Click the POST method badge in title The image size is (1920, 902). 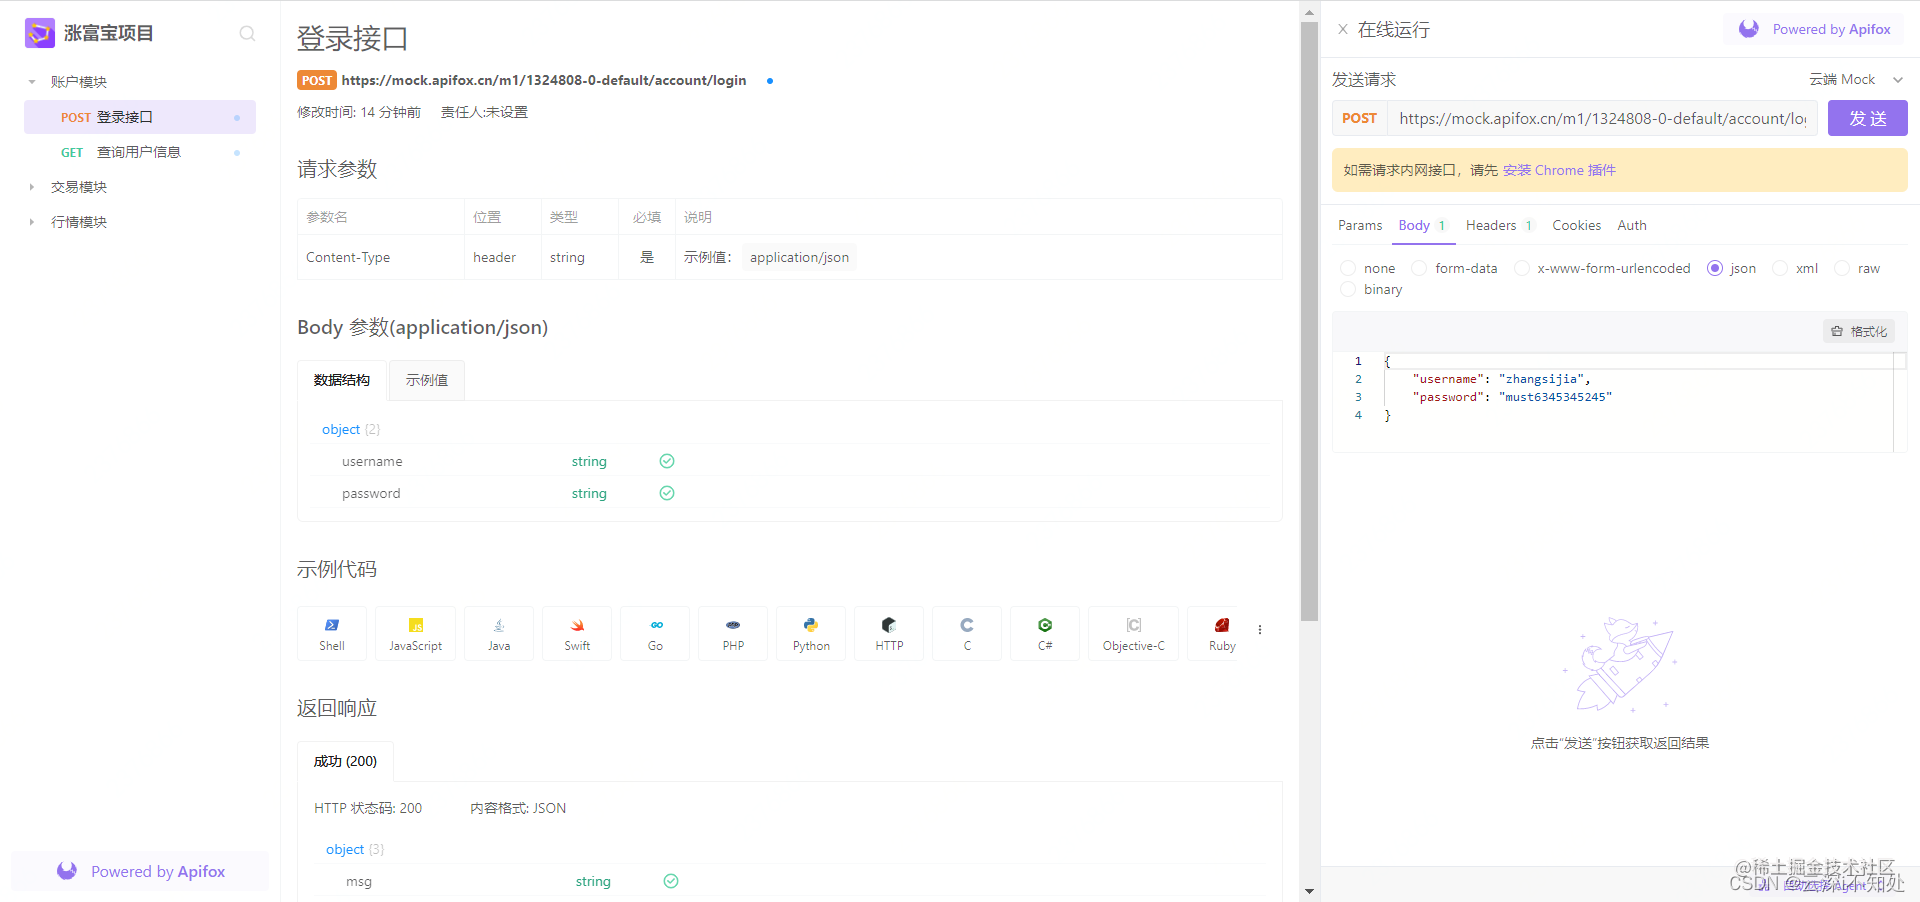[x=317, y=80]
